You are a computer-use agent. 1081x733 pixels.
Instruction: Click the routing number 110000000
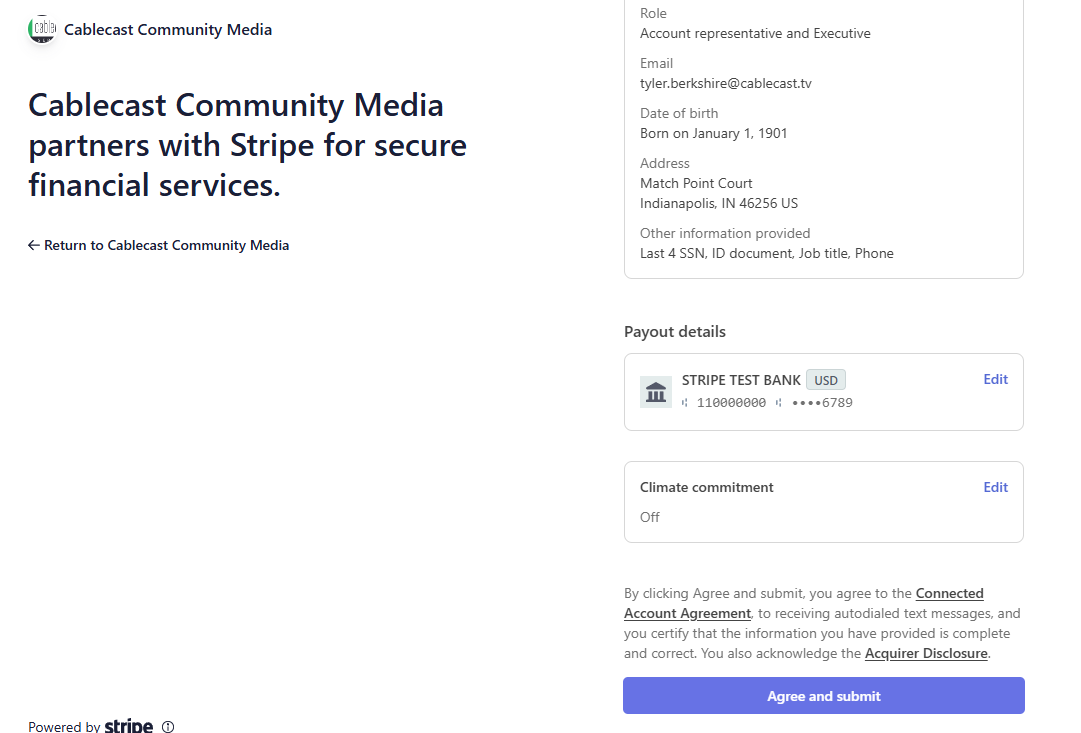click(731, 403)
